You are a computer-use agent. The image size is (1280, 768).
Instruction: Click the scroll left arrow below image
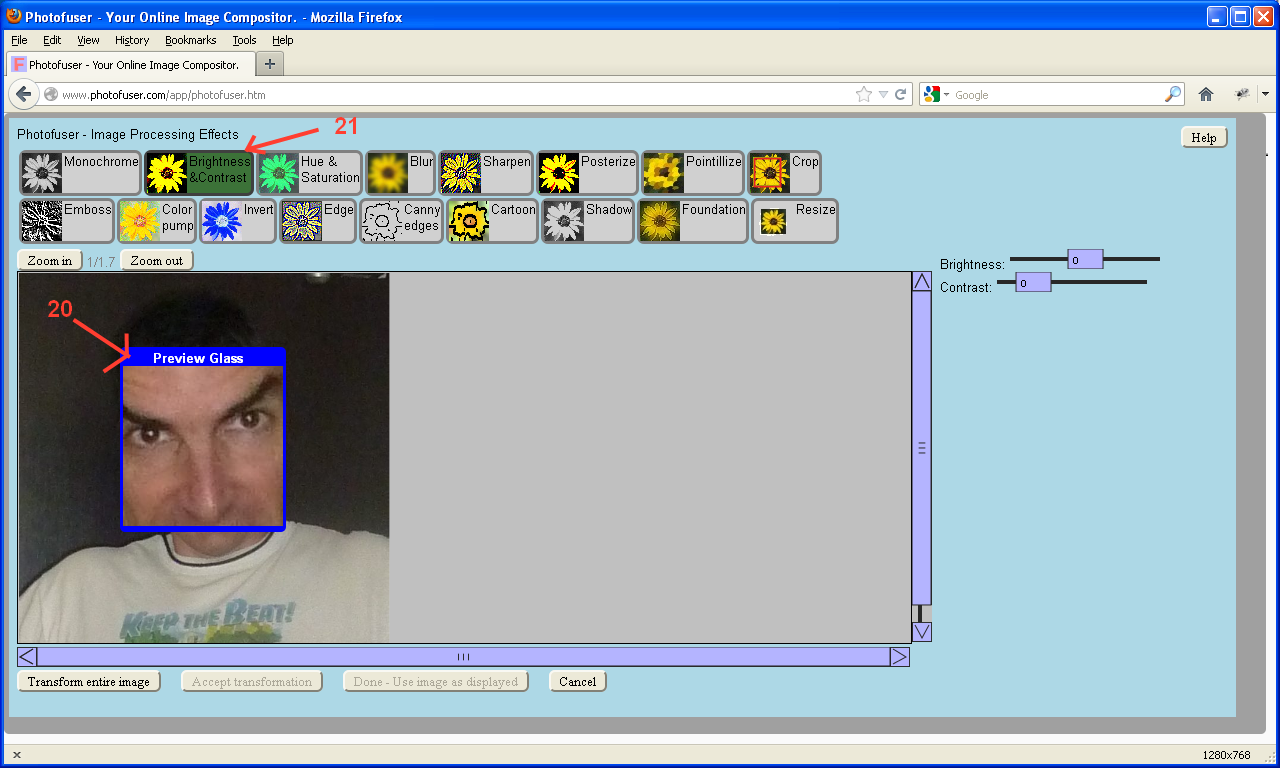click(28, 657)
